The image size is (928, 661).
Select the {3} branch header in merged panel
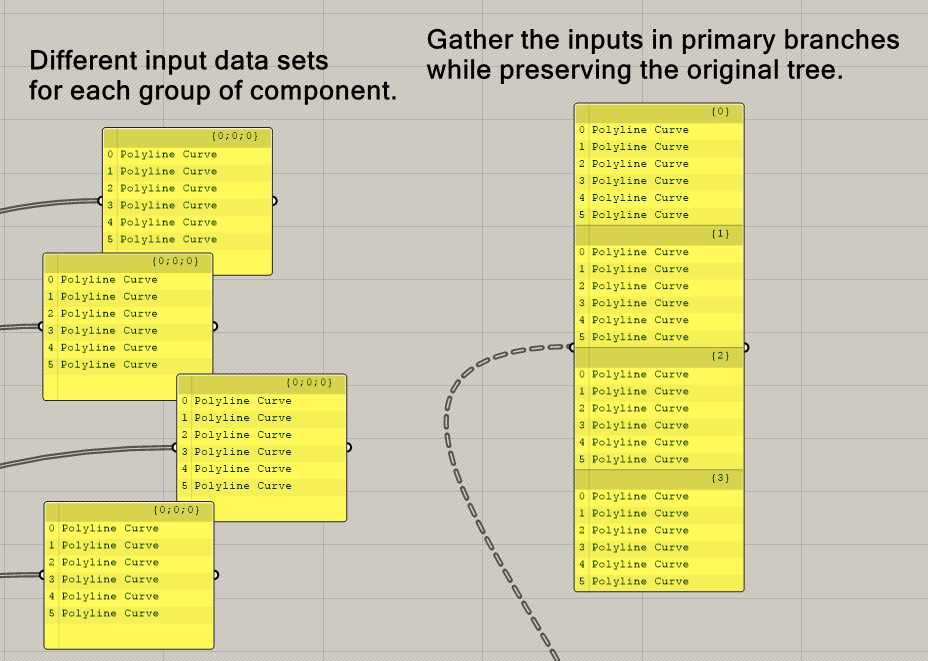point(659,478)
